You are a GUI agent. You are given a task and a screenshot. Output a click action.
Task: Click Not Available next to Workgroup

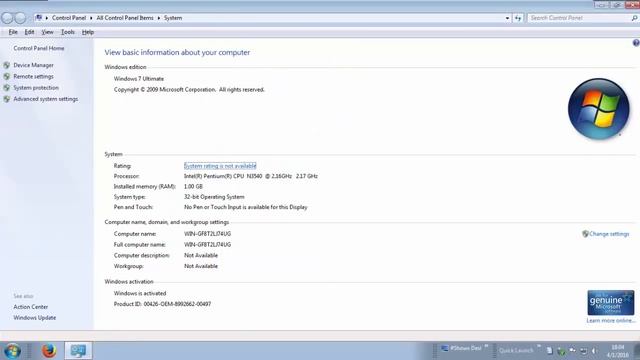pos(201,266)
